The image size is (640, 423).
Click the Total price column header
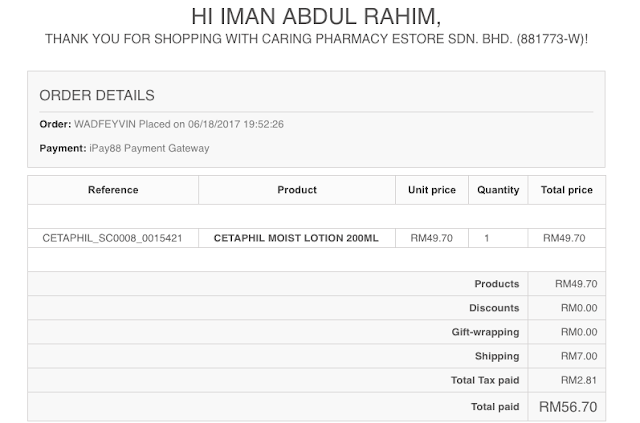click(x=567, y=190)
